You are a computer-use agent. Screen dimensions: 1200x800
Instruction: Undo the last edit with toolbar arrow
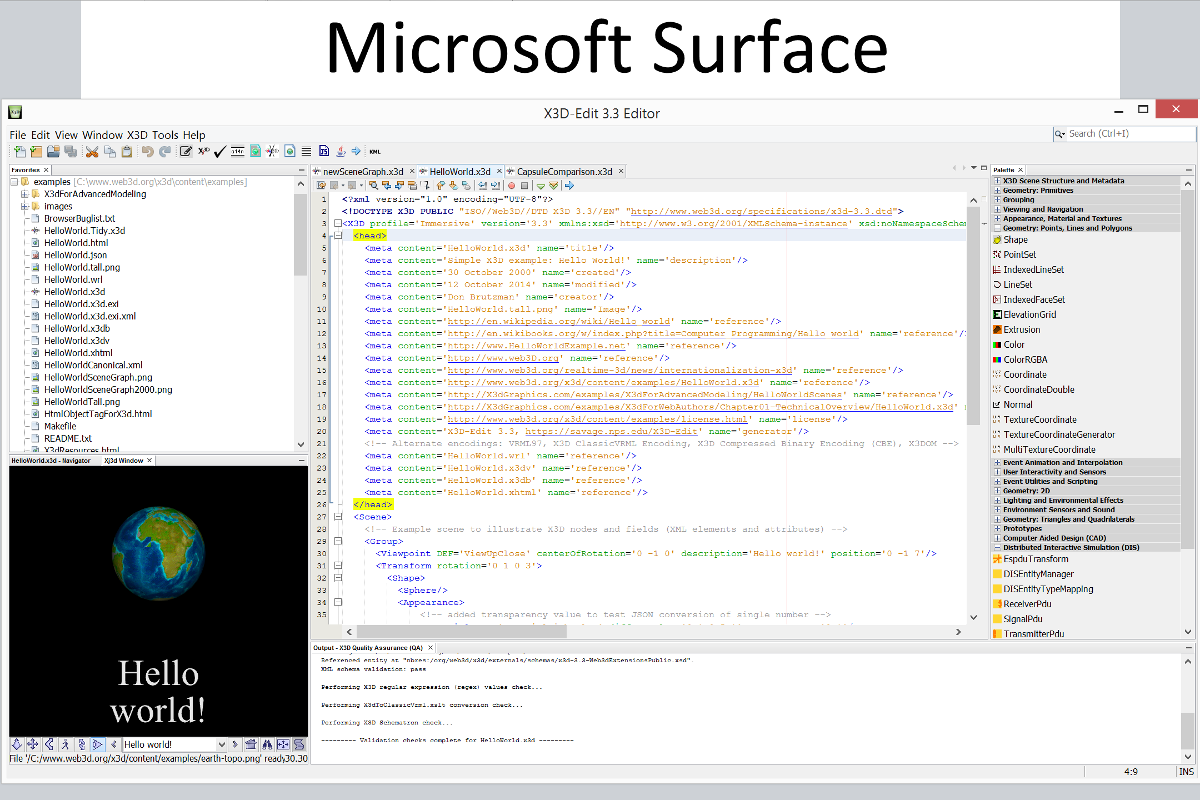pos(148,152)
